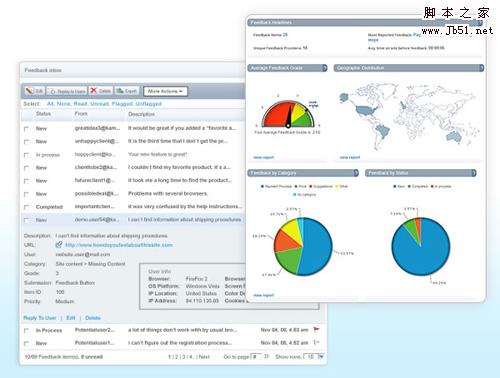Click Edit link below feedback details

(x=71, y=318)
